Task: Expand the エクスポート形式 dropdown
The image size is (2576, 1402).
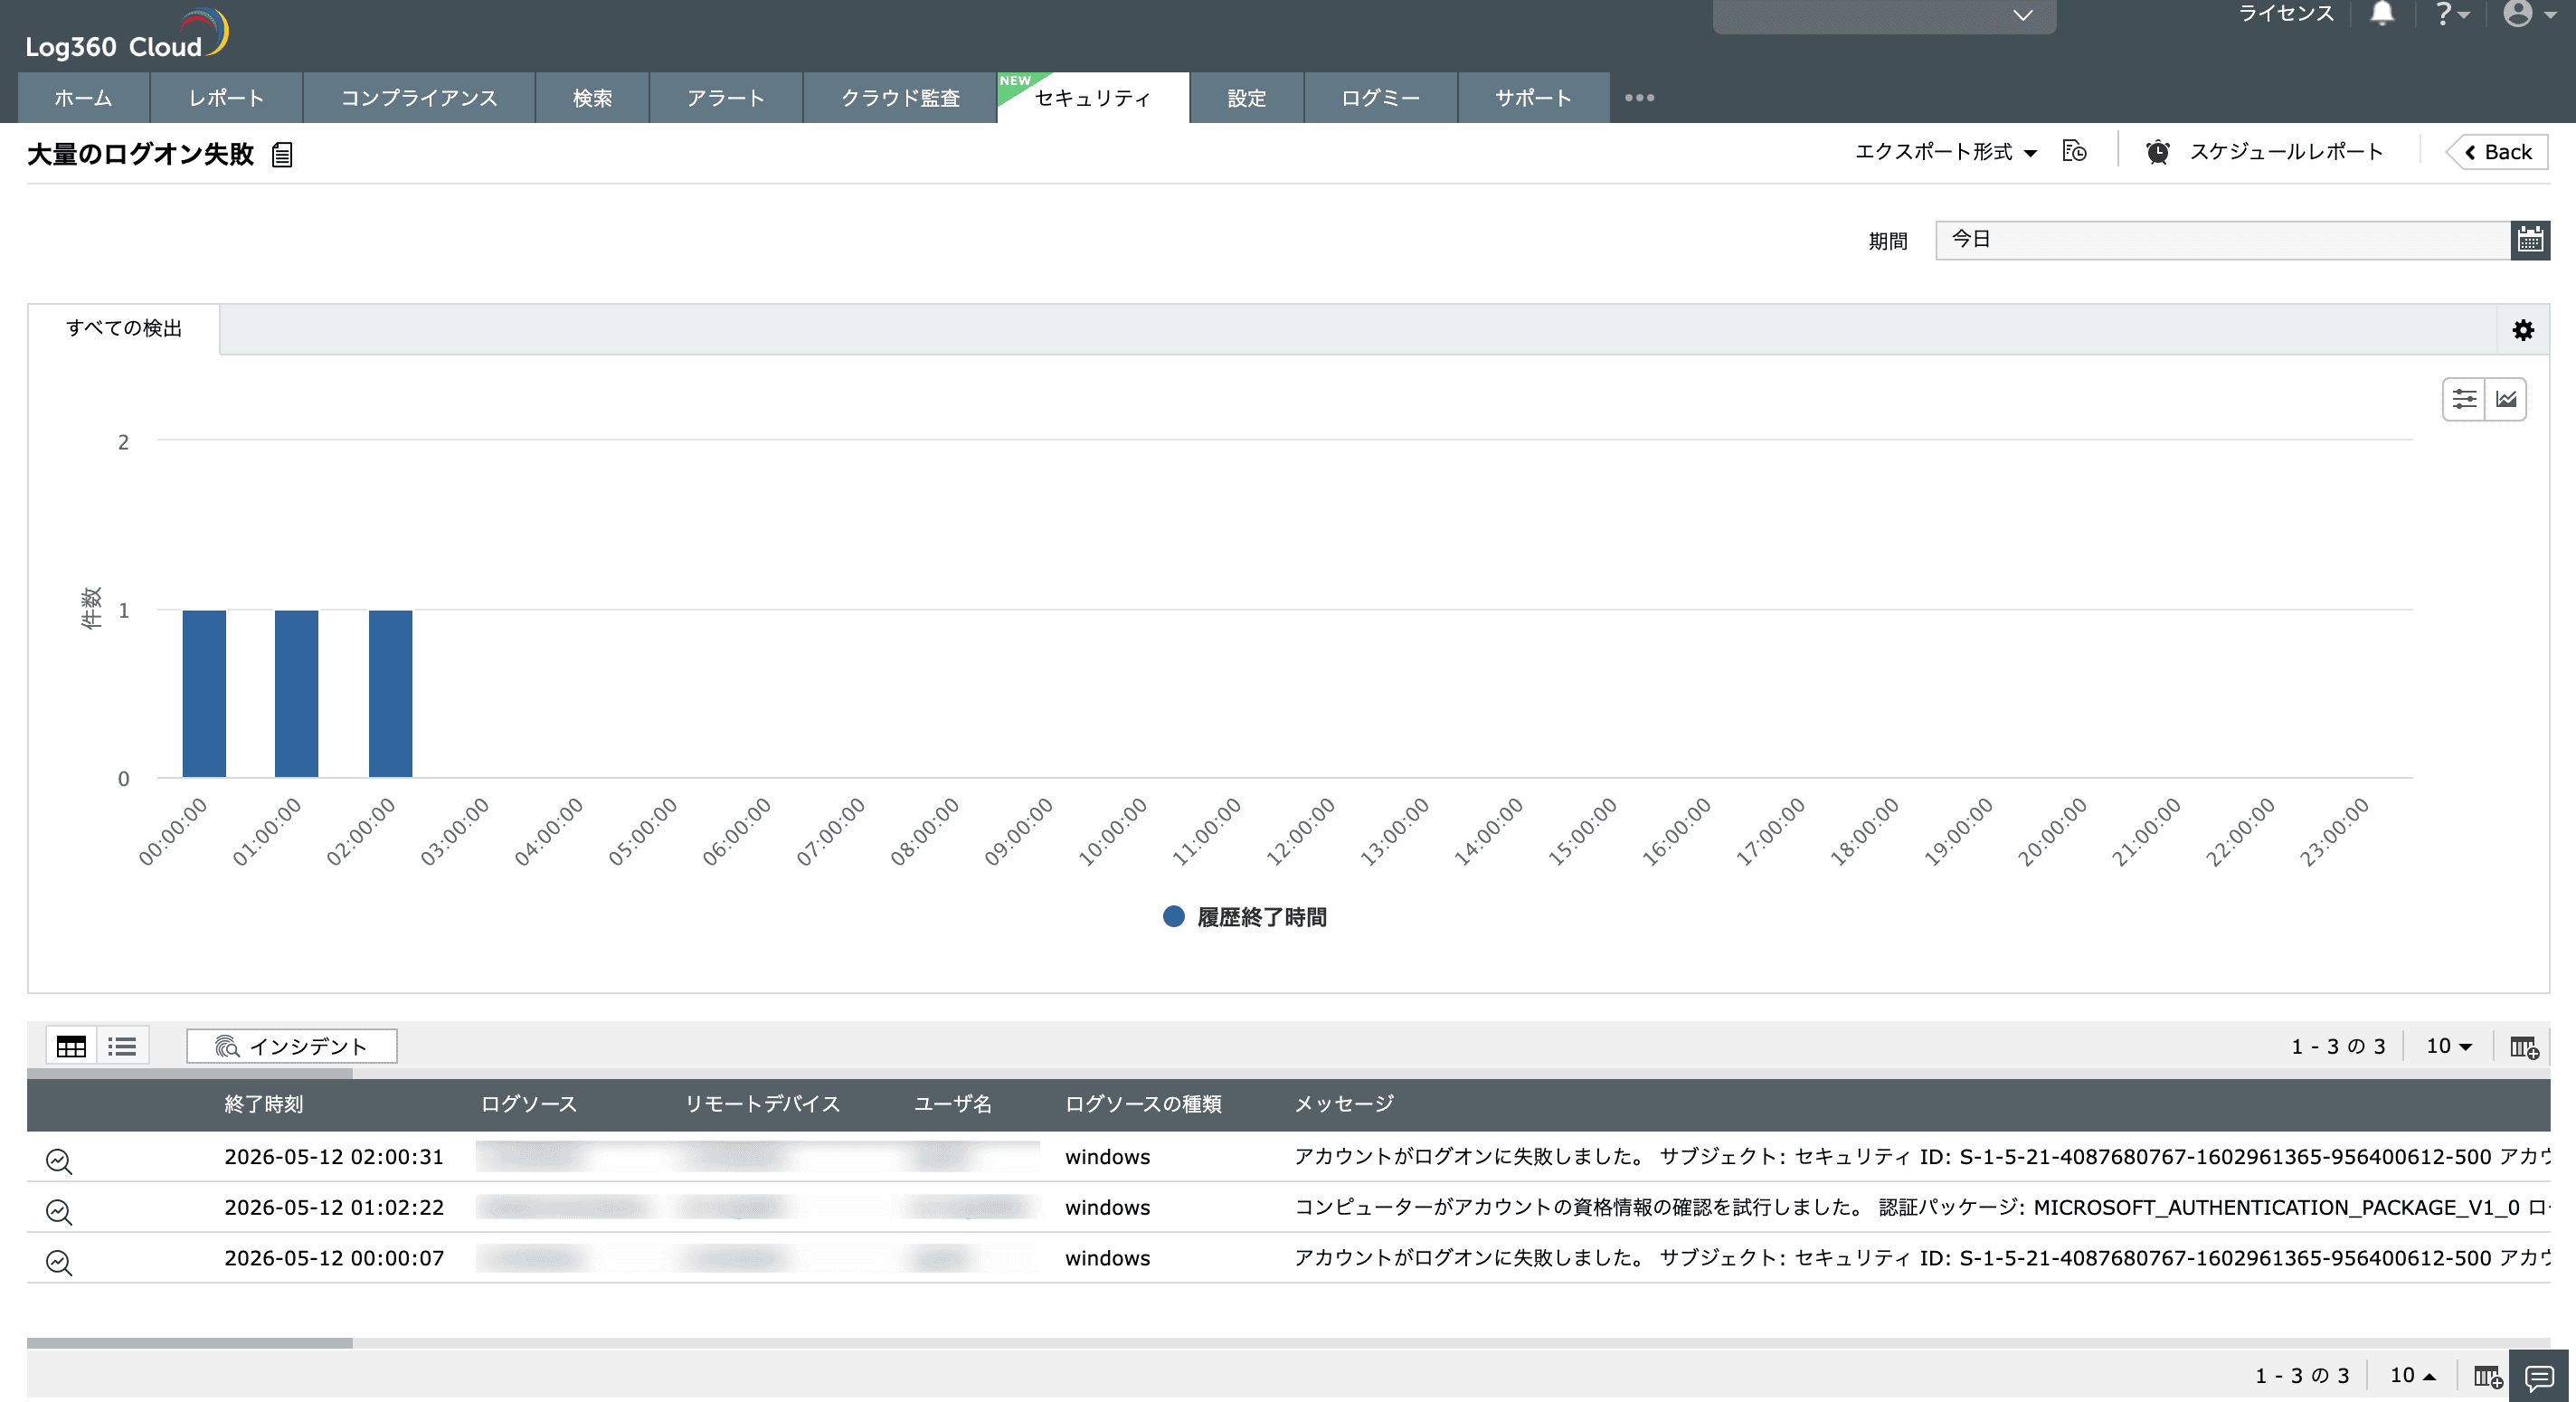Action: (x=1945, y=152)
